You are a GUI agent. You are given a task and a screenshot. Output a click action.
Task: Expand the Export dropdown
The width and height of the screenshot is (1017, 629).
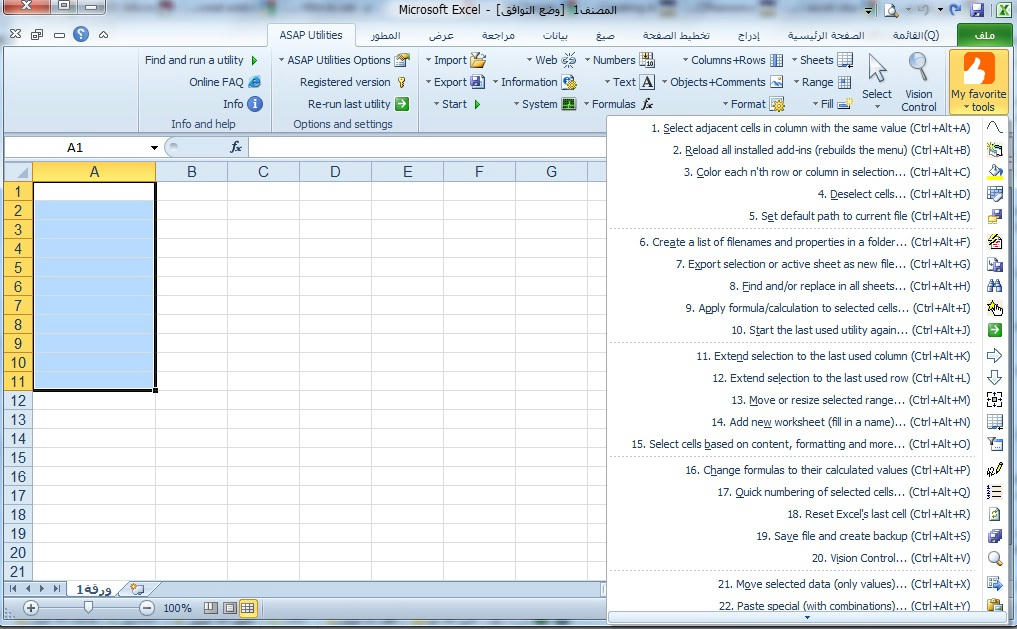pos(455,82)
